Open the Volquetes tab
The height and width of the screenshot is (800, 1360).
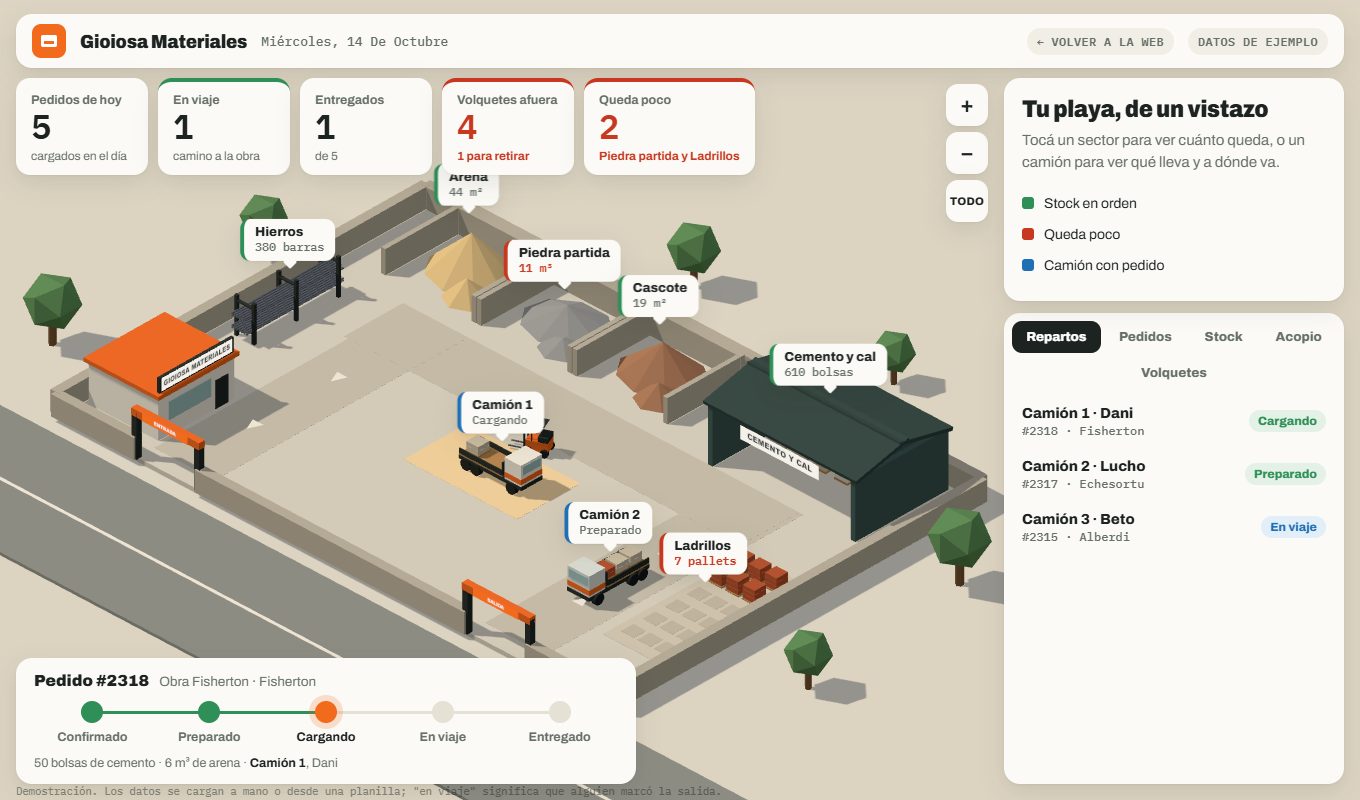pyautogui.click(x=1174, y=373)
